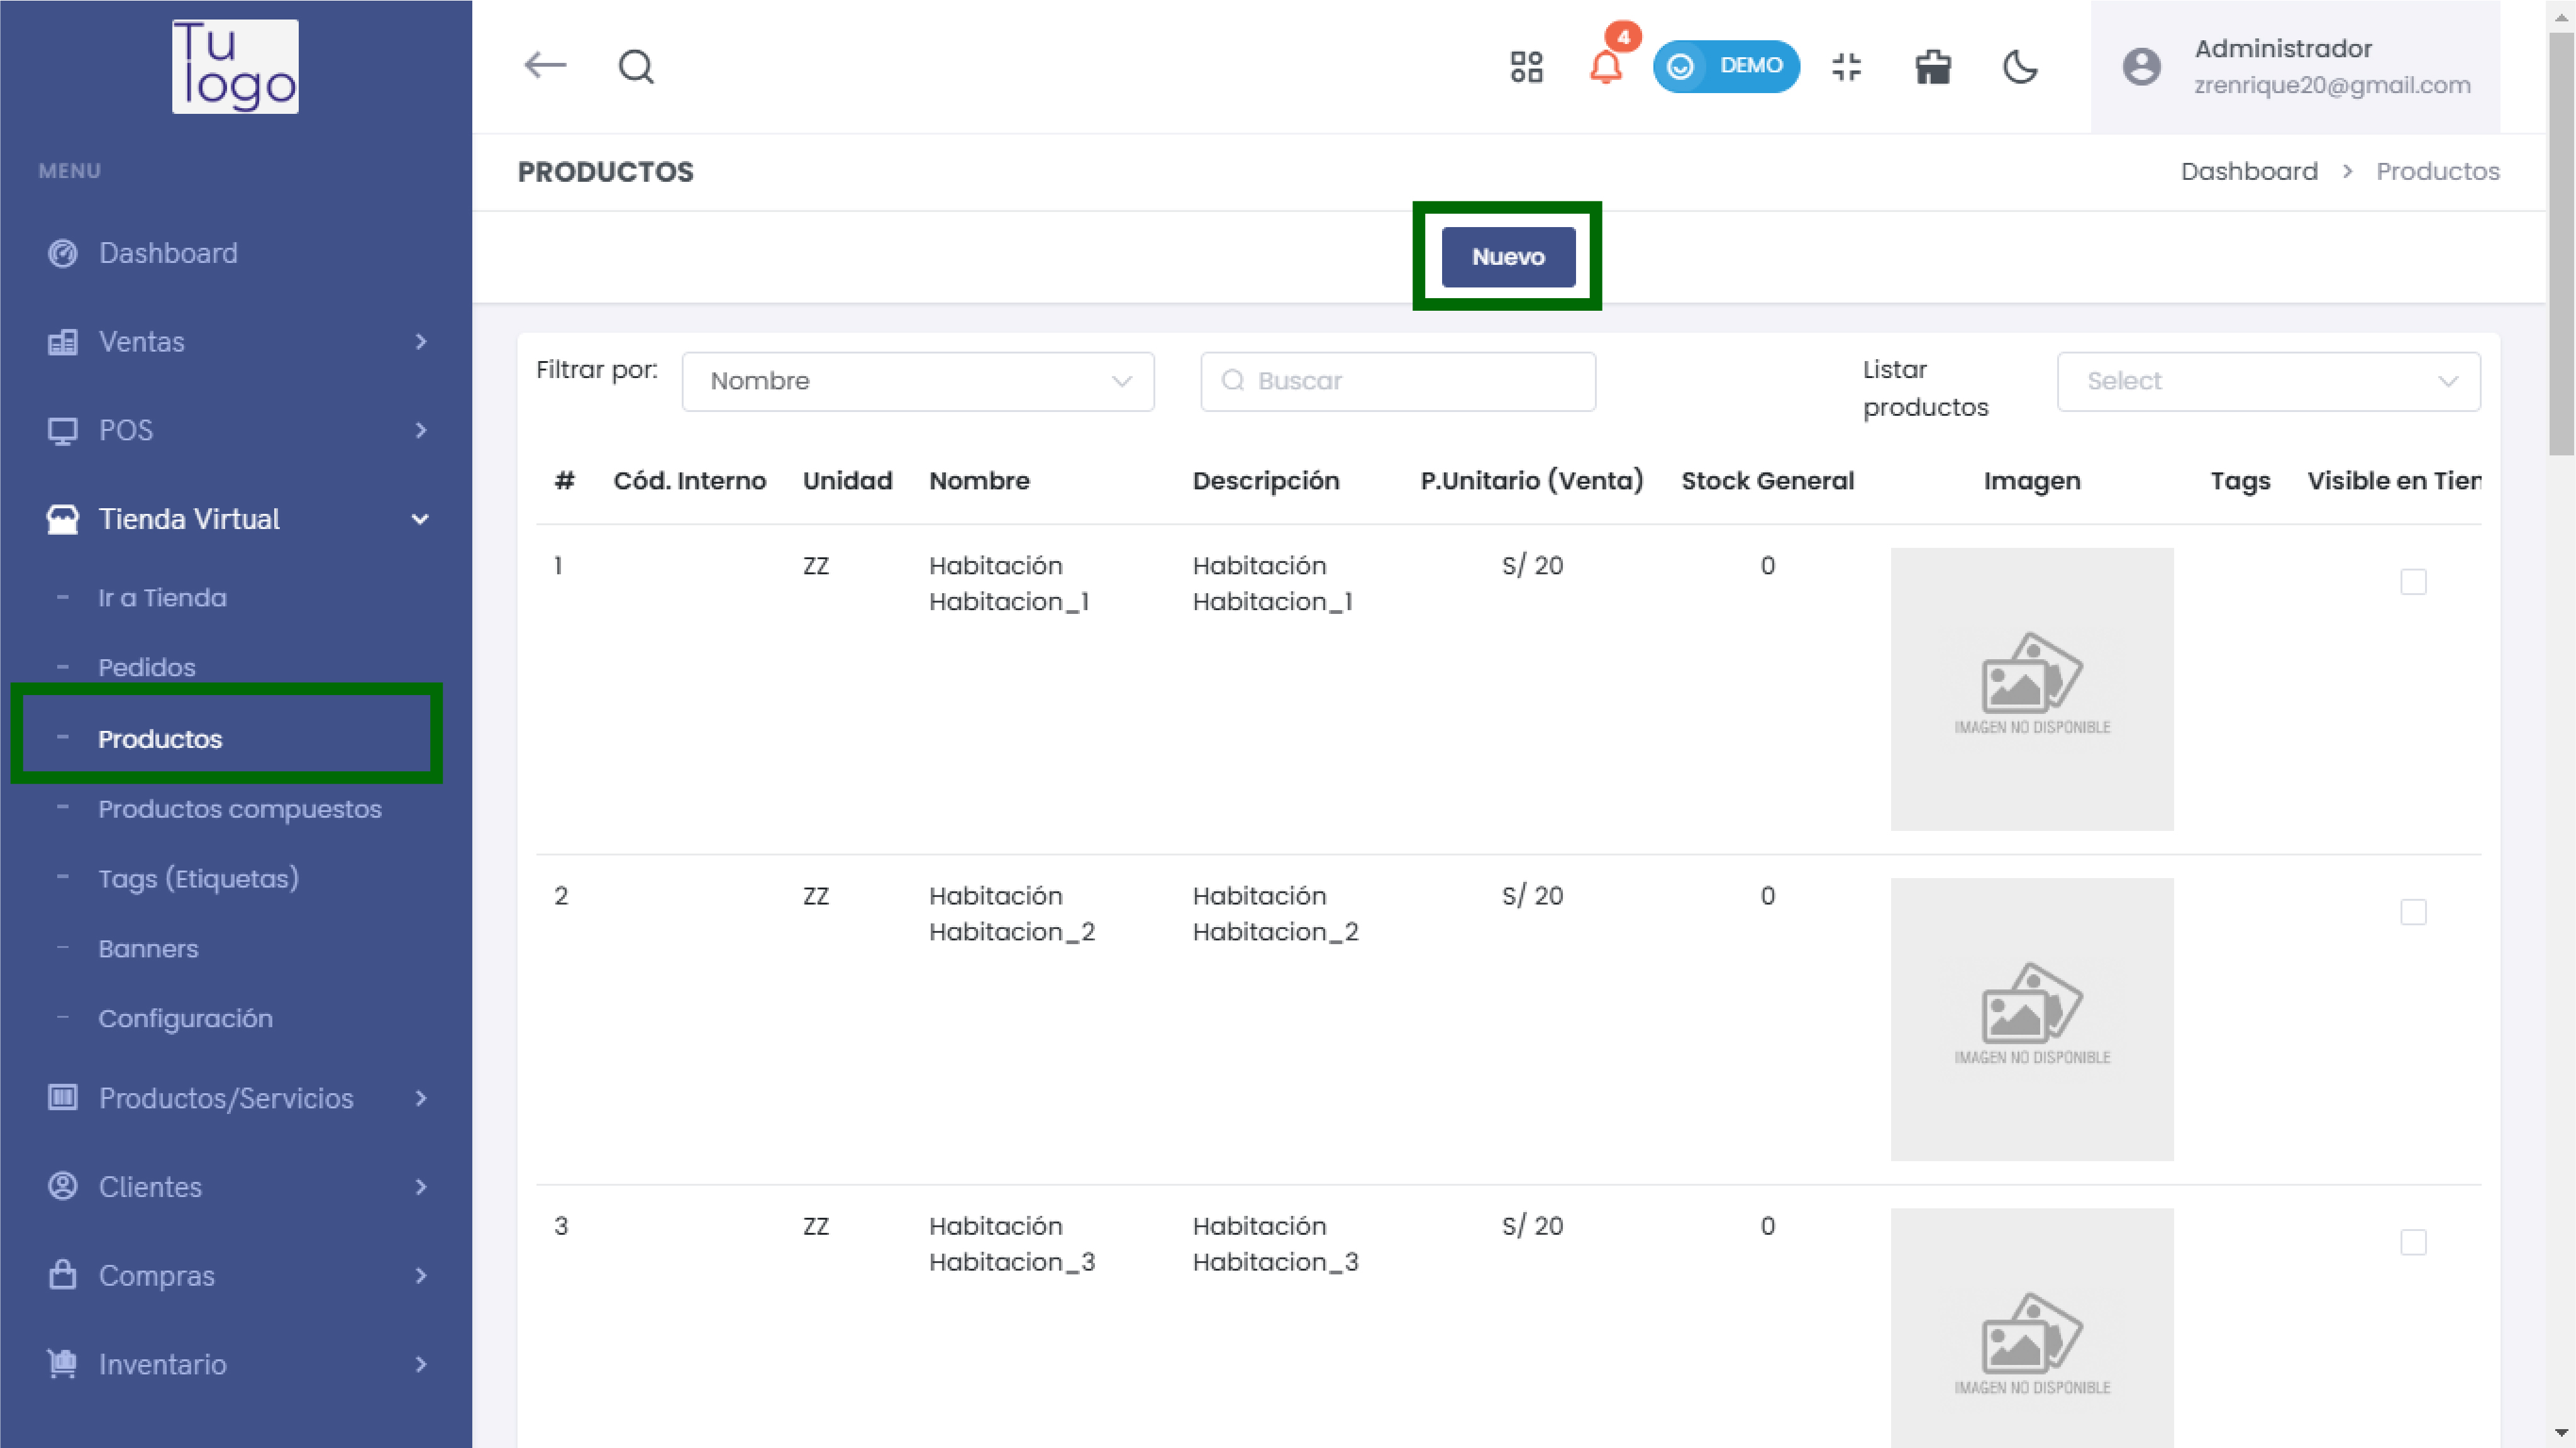The height and width of the screenshot is (1448, 2576).
Task: Check Visible en Tienda for Habitacion_2
Action: (x=2413, y=912)
